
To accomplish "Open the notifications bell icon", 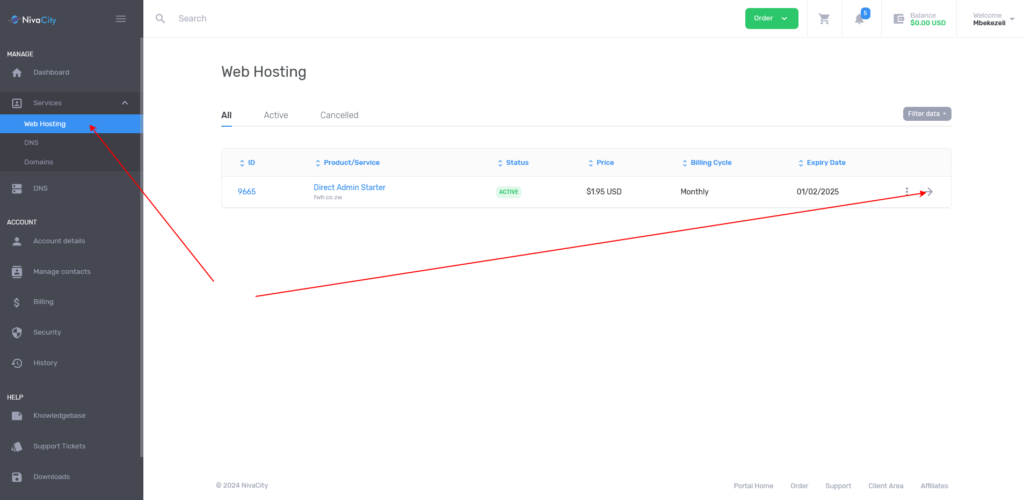I will pyautogui.click(x=859, y=19).
